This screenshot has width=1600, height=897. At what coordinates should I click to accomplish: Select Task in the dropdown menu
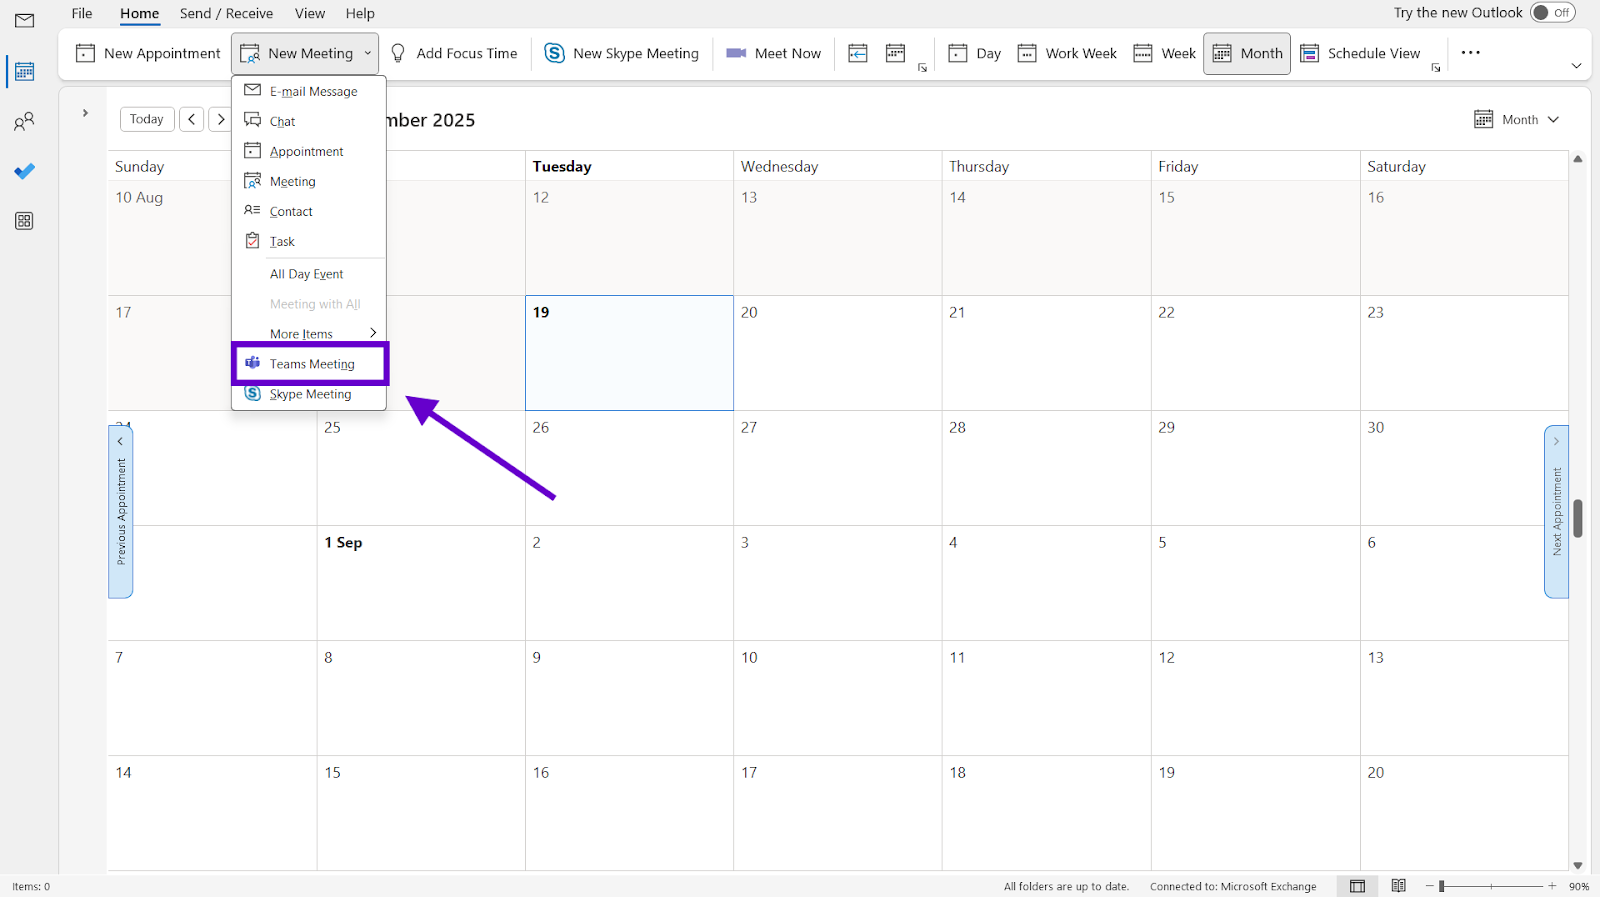click(x=309, y=241)
